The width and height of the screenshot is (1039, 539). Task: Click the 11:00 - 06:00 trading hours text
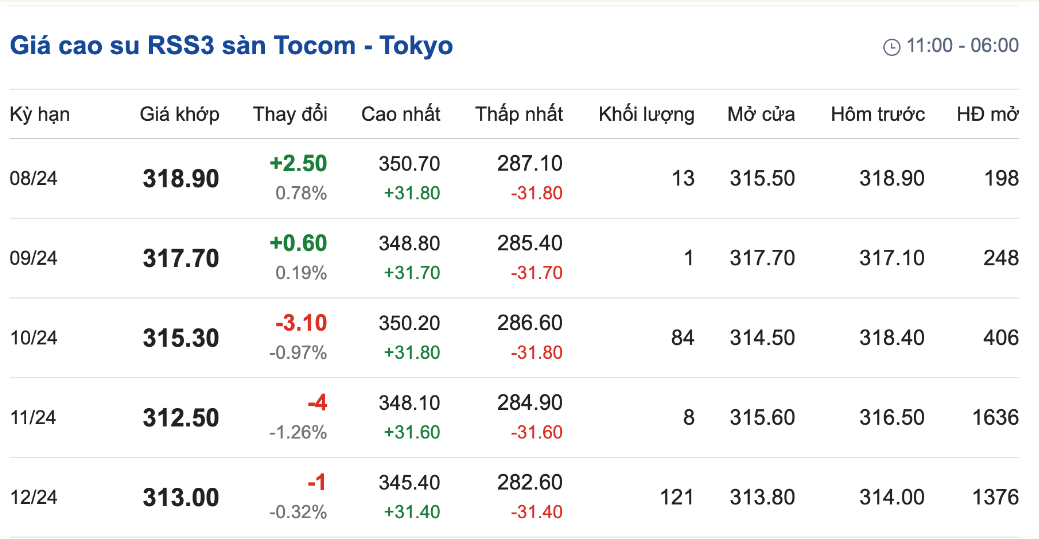(x=963, y=46)
